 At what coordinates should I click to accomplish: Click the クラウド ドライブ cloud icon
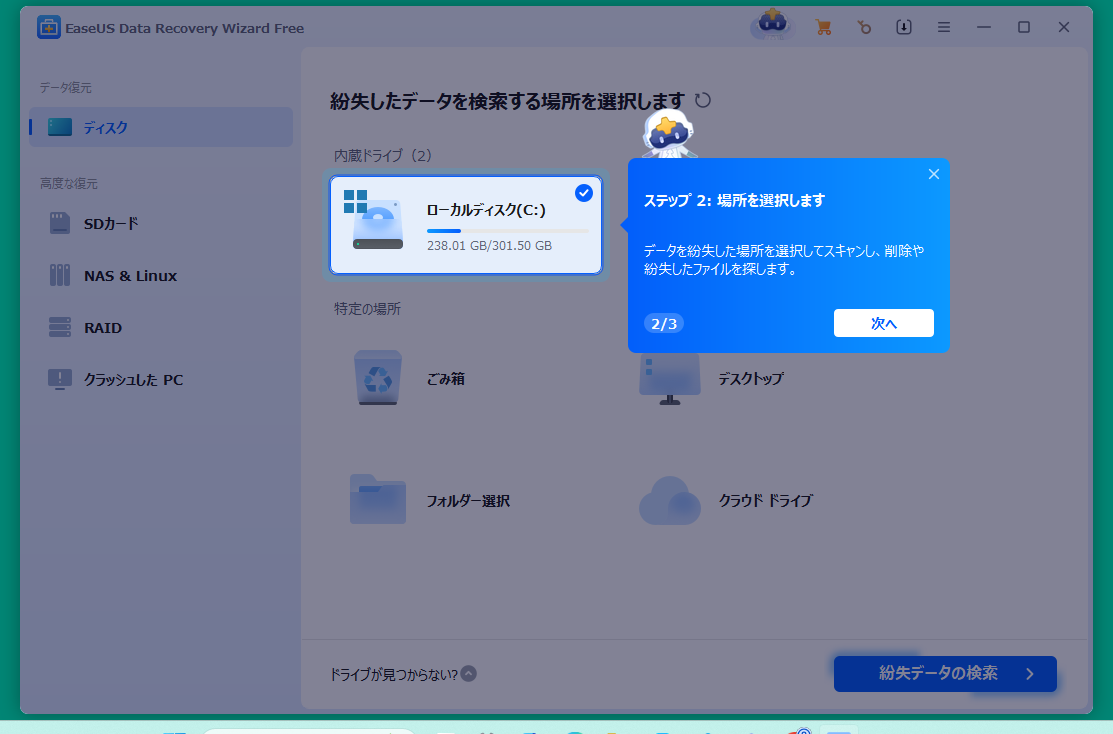(669, 500)
